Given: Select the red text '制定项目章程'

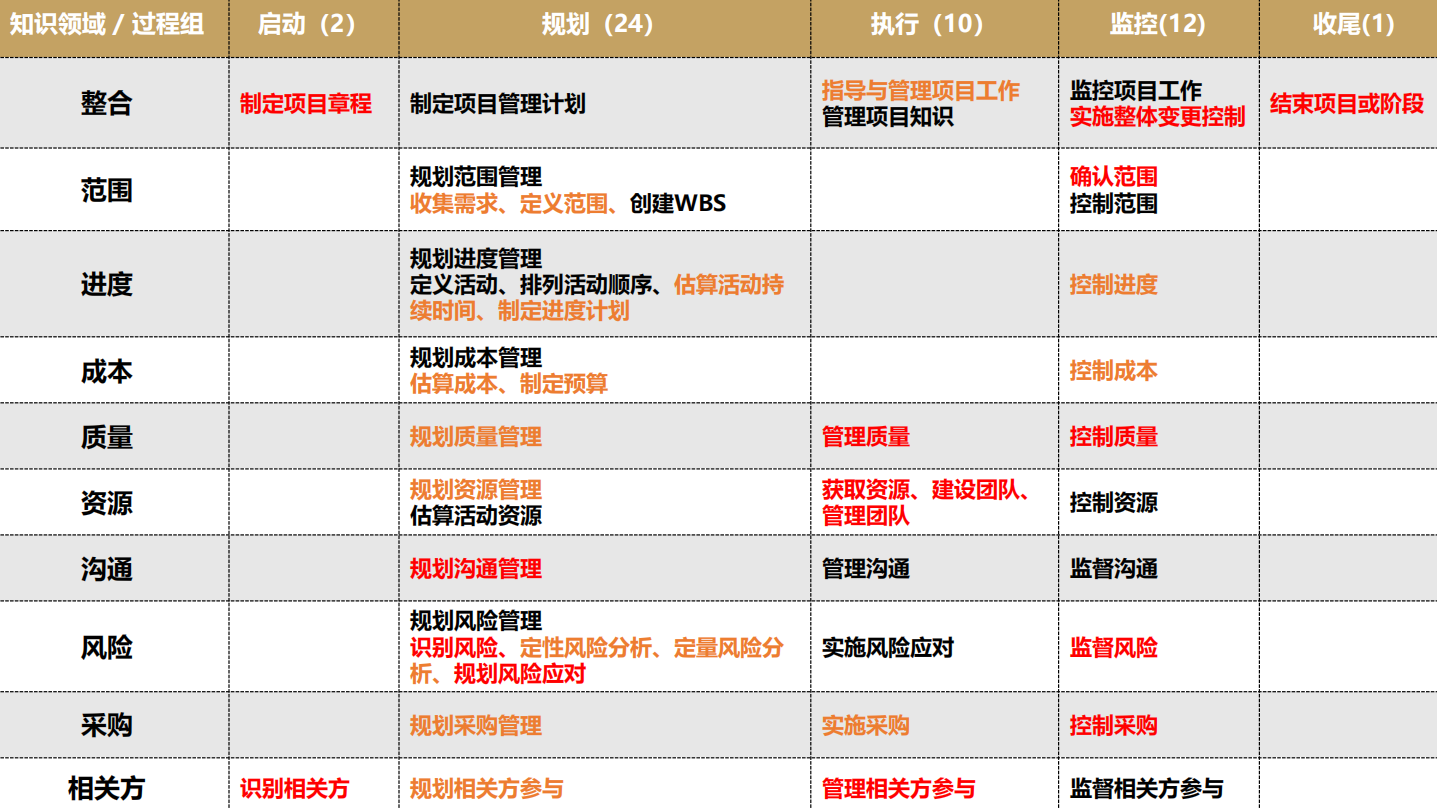Looking at the screenshot, I should point(305,104).
